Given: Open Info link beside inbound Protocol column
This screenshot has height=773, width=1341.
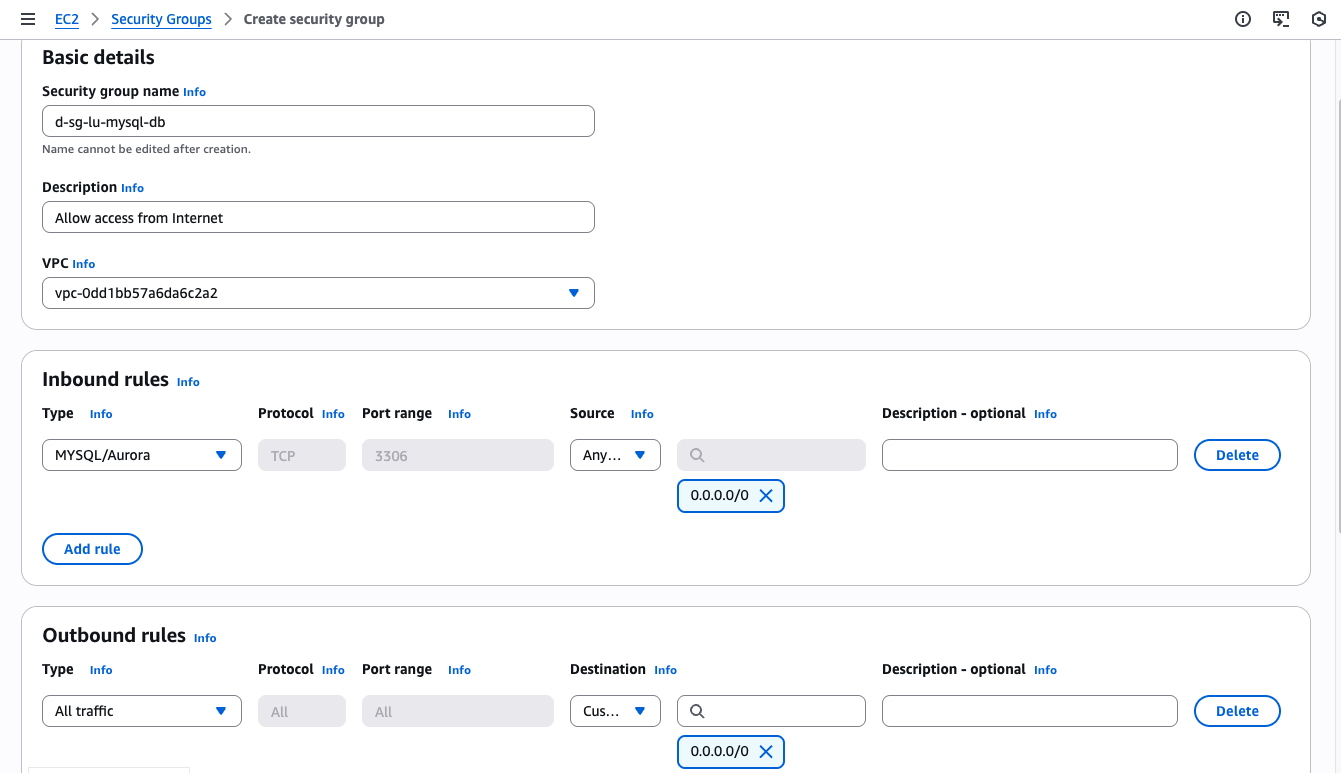Looking at the screenshot, I should (x=333, y=414).
